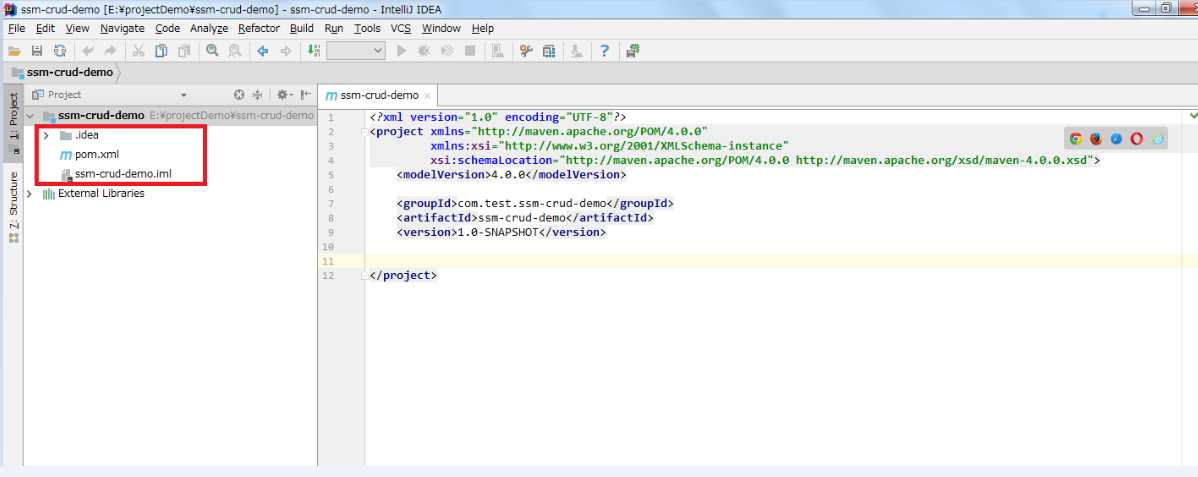The width and height of the screenshot is (1198, 477).
Task: Click the Paste toolbar icon
Action: coord(184,51)
